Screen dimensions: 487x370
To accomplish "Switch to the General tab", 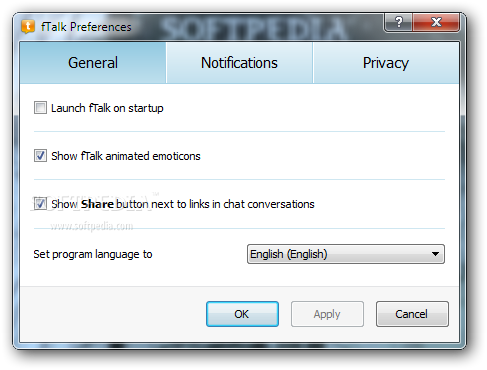I will click(x=93, y=63).
